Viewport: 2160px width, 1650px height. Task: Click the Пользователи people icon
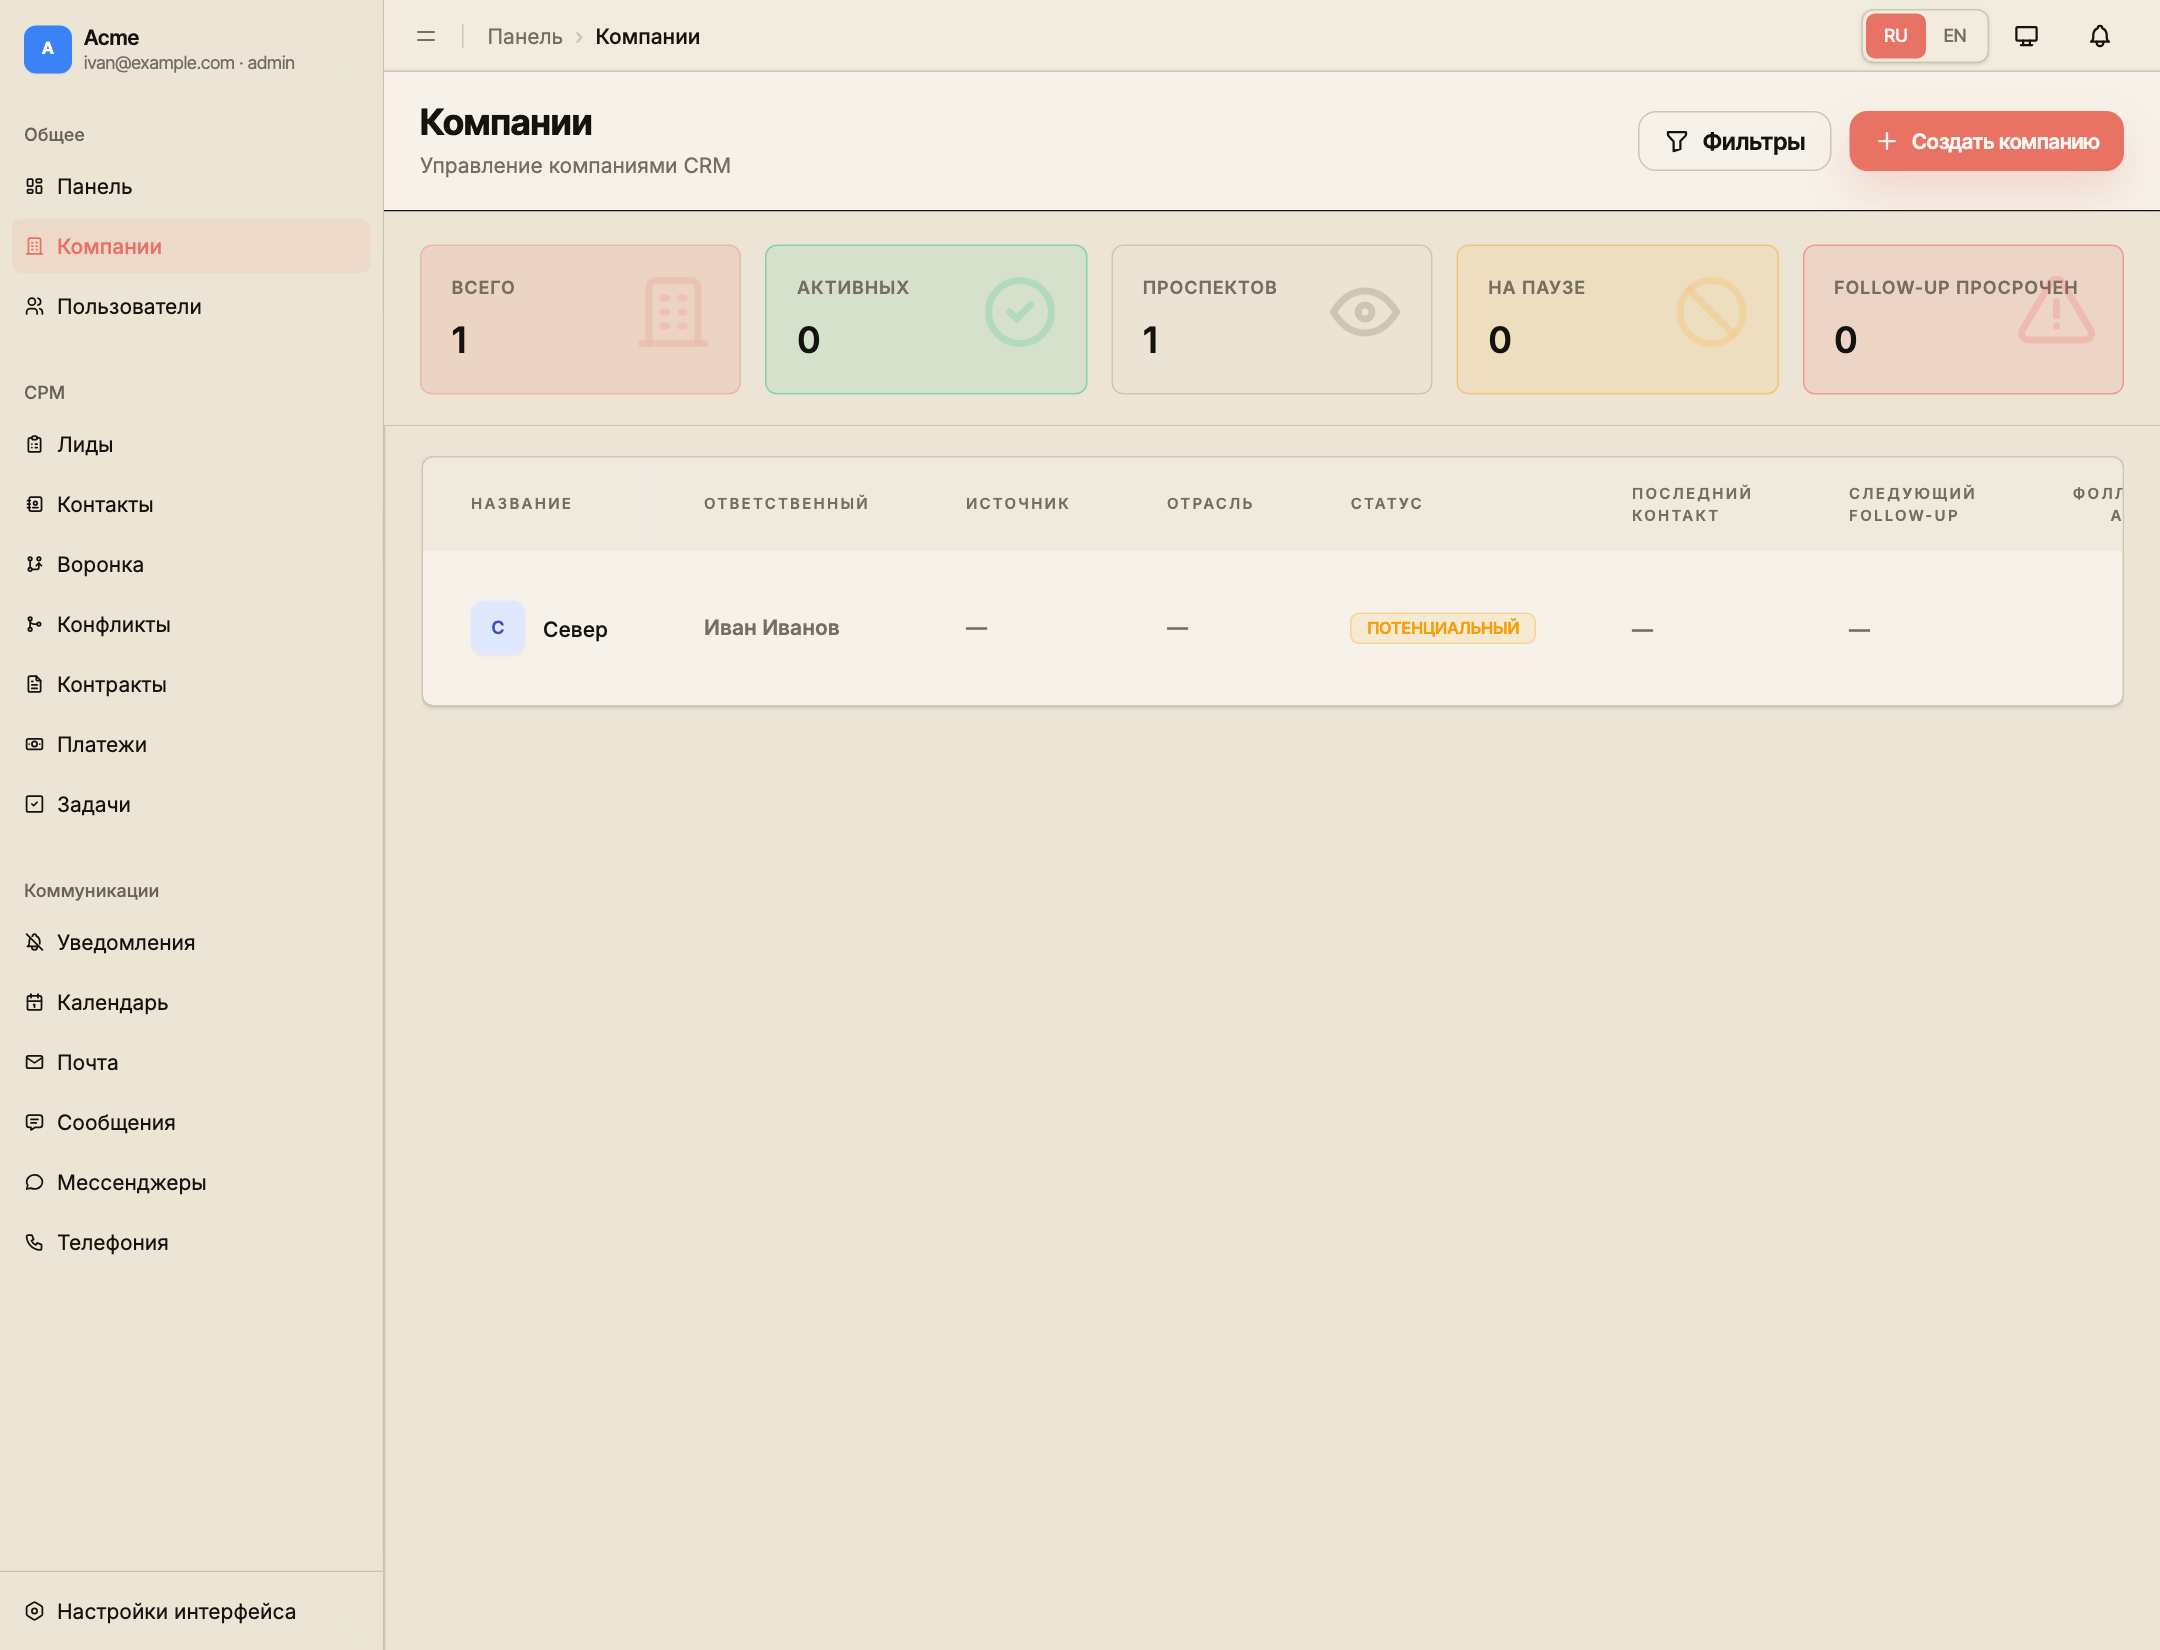pyautogui.click(x=35, y=306)
